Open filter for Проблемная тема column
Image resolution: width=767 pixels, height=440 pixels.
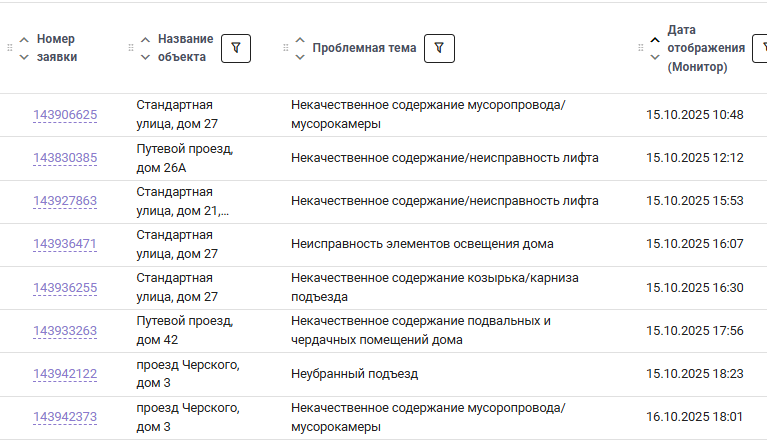click(x=439, y=48)
